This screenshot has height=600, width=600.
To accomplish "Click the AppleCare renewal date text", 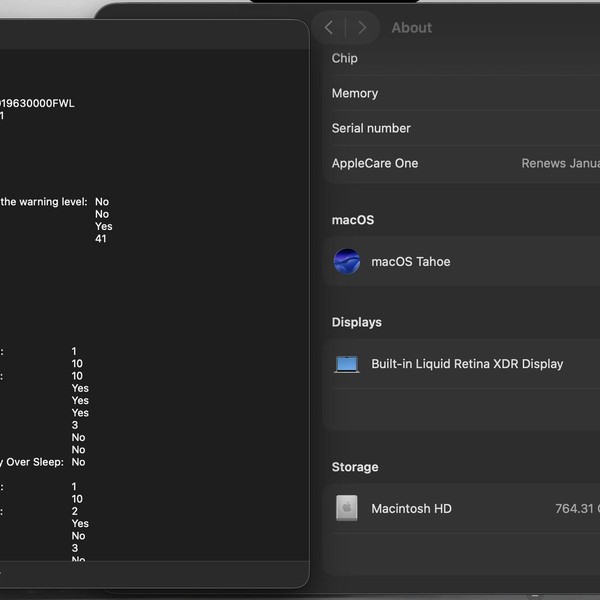I will coord(560,163).
